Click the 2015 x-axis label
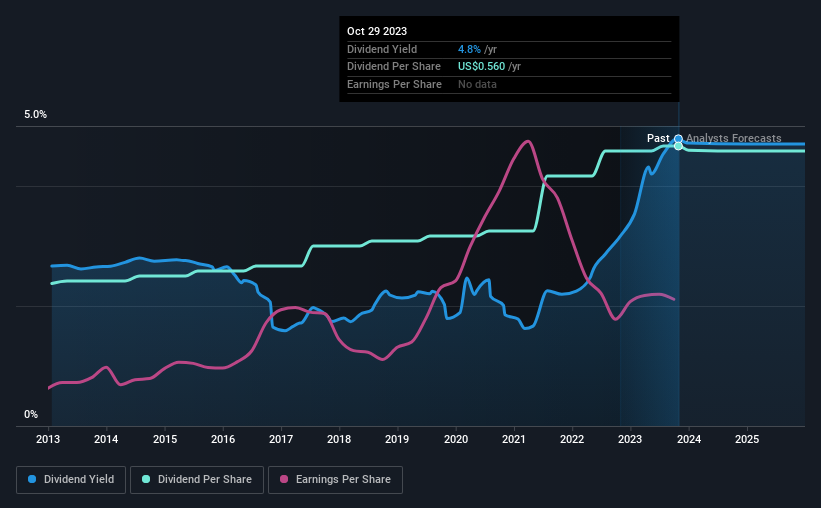This screenshot has height=508, width=821. pos(165,439)
